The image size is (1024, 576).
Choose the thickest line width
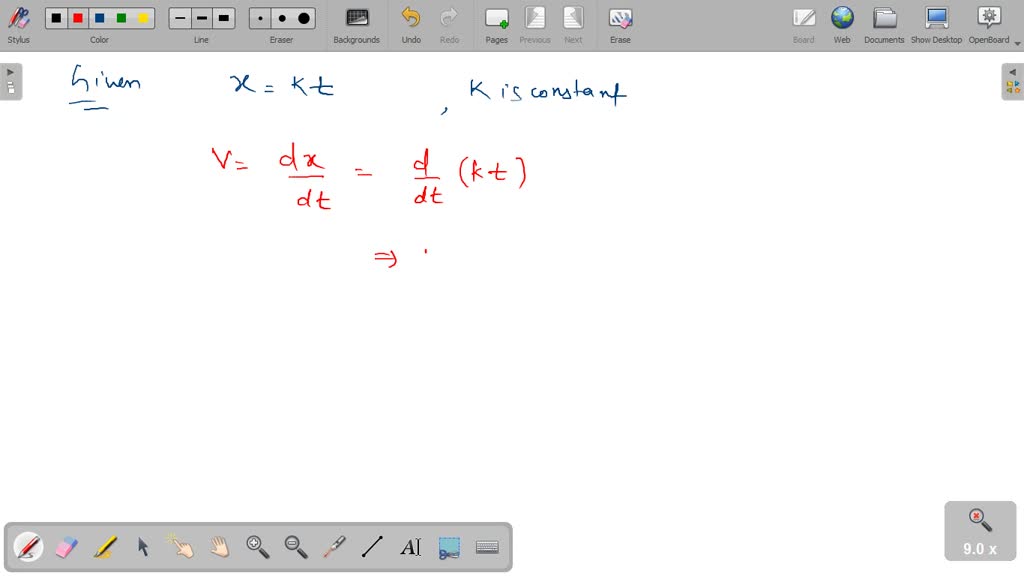tap(223, 17)
